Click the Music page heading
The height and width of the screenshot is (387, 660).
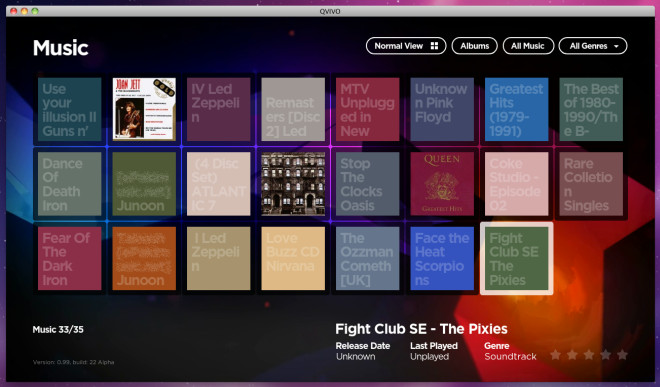tap(61, 48)
